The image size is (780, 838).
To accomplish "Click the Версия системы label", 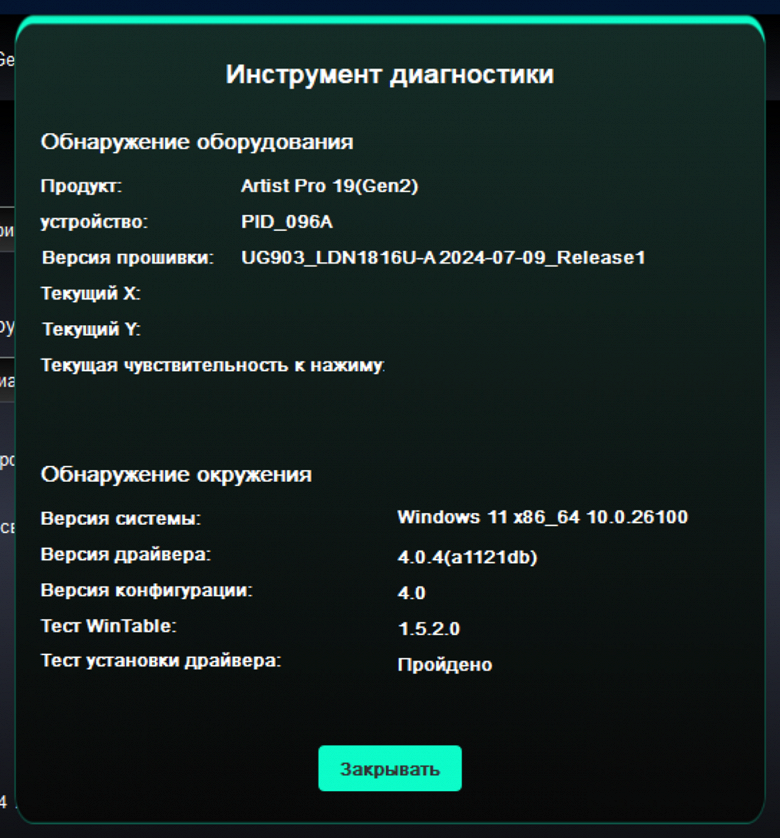I will coord(121,519).
